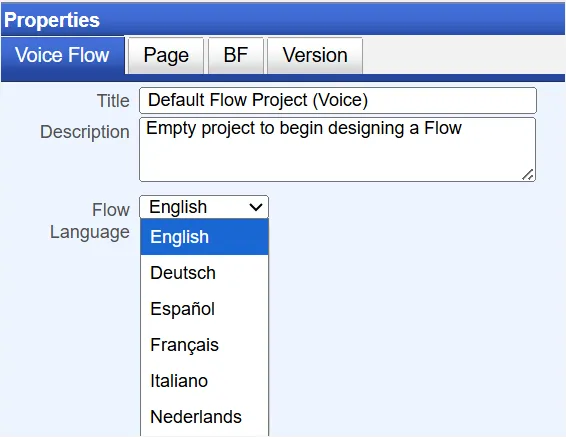Image resolution: width=566 pixels, height=437 pixels.
Task: Open the Page tab
Action: point(166,56)
